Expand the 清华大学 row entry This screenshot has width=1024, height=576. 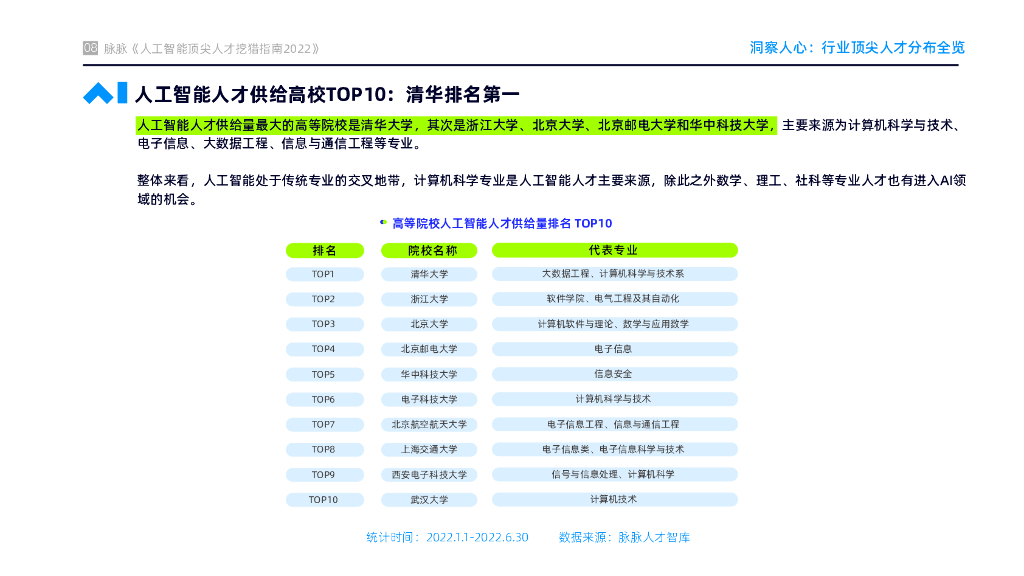click(x=429, y=273)
